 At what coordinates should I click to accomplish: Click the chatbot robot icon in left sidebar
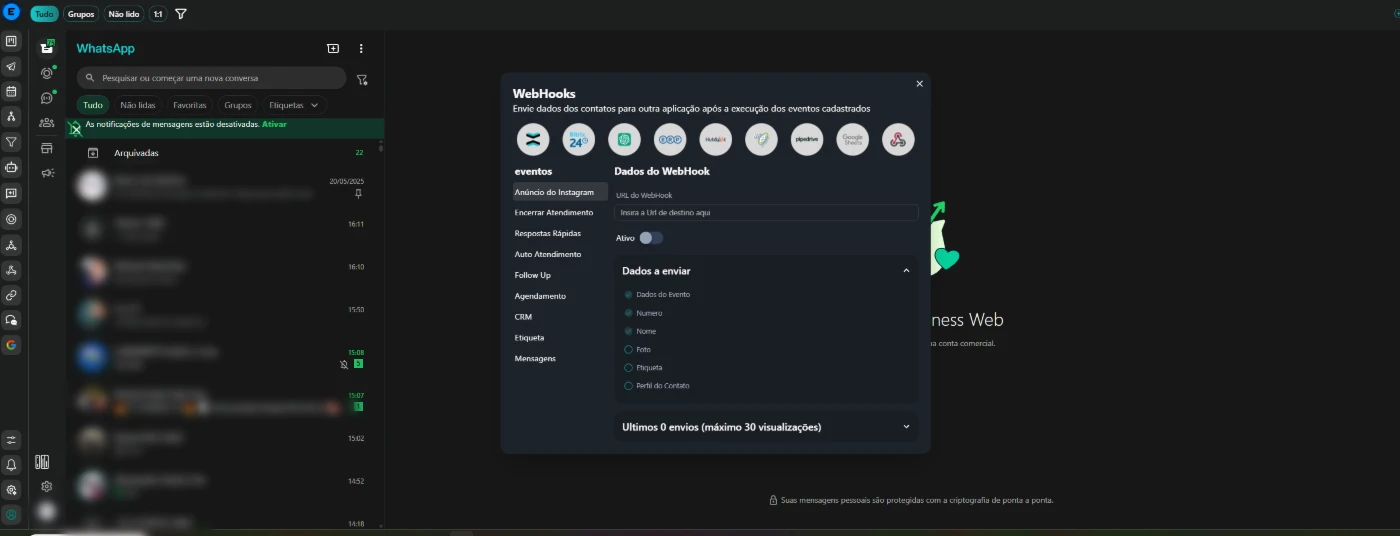(x=11, y=168)
